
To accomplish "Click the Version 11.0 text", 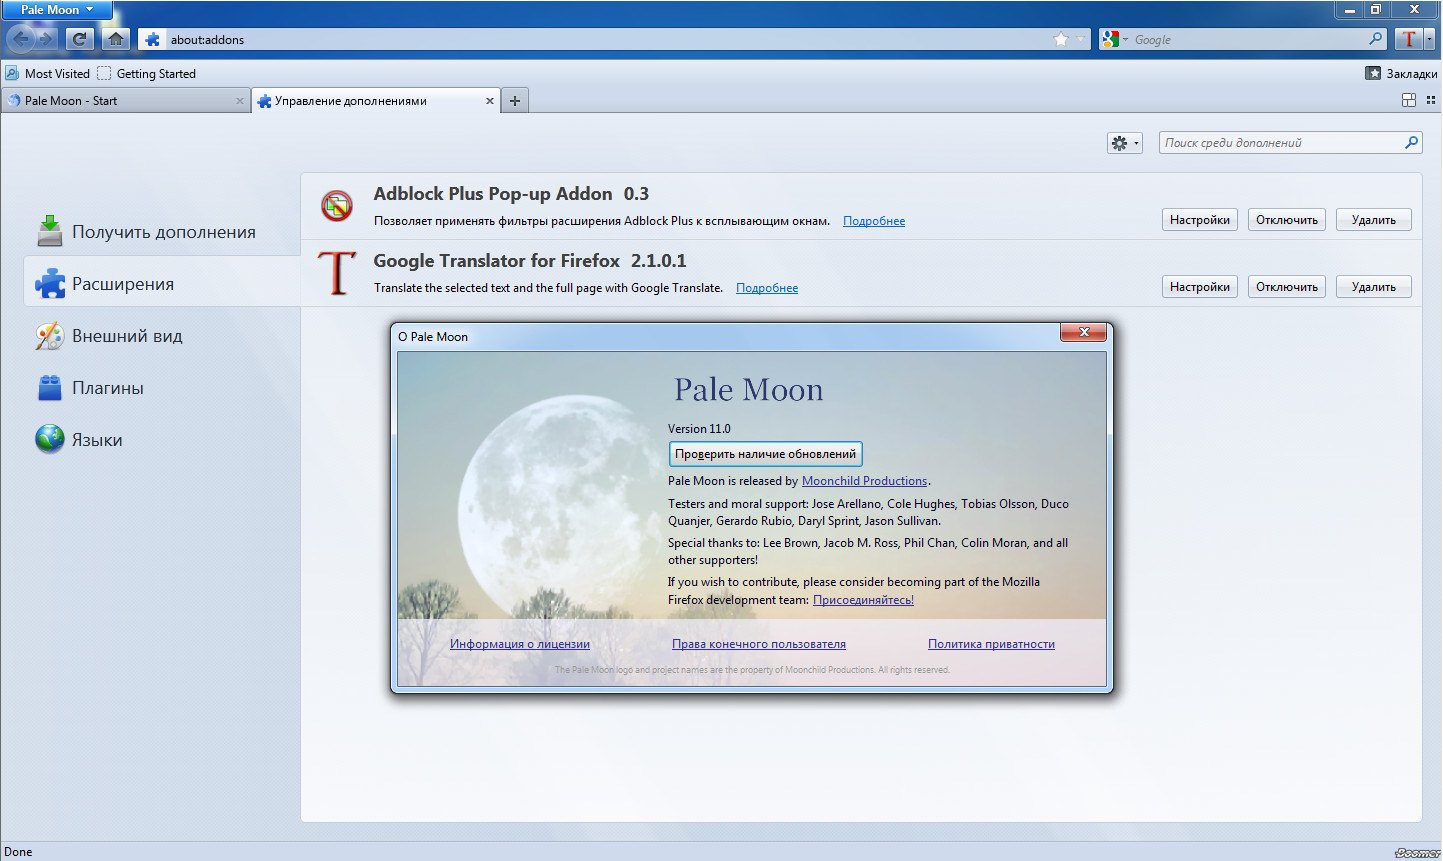I will click(x=699, y=429).
